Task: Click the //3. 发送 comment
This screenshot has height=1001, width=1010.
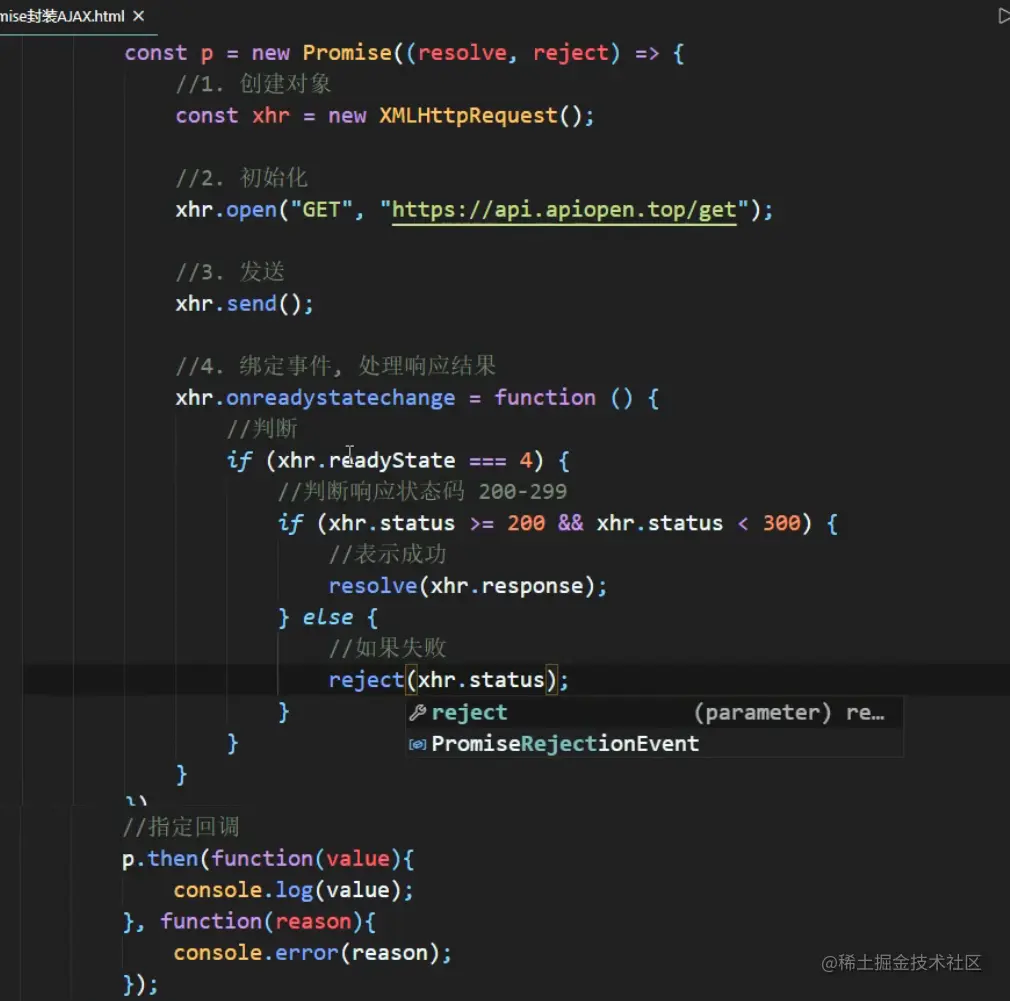Action: [230, 272]
